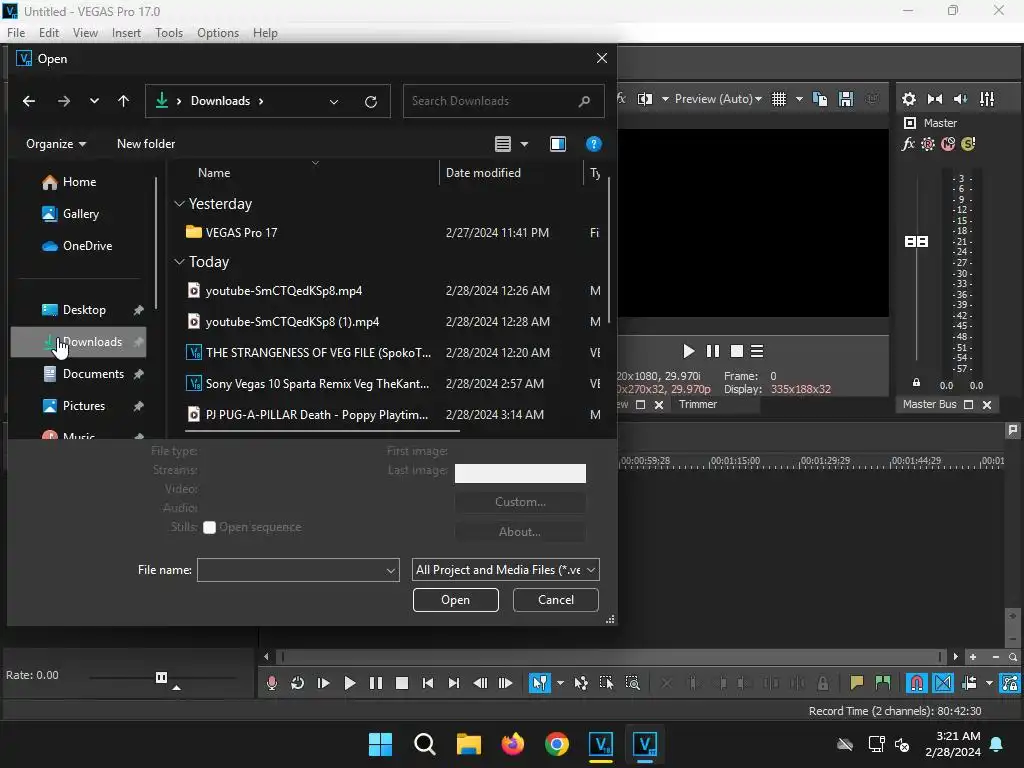Click the New folder button
The width and height of the screenshot is (1024, 768).
click(146, 144)
